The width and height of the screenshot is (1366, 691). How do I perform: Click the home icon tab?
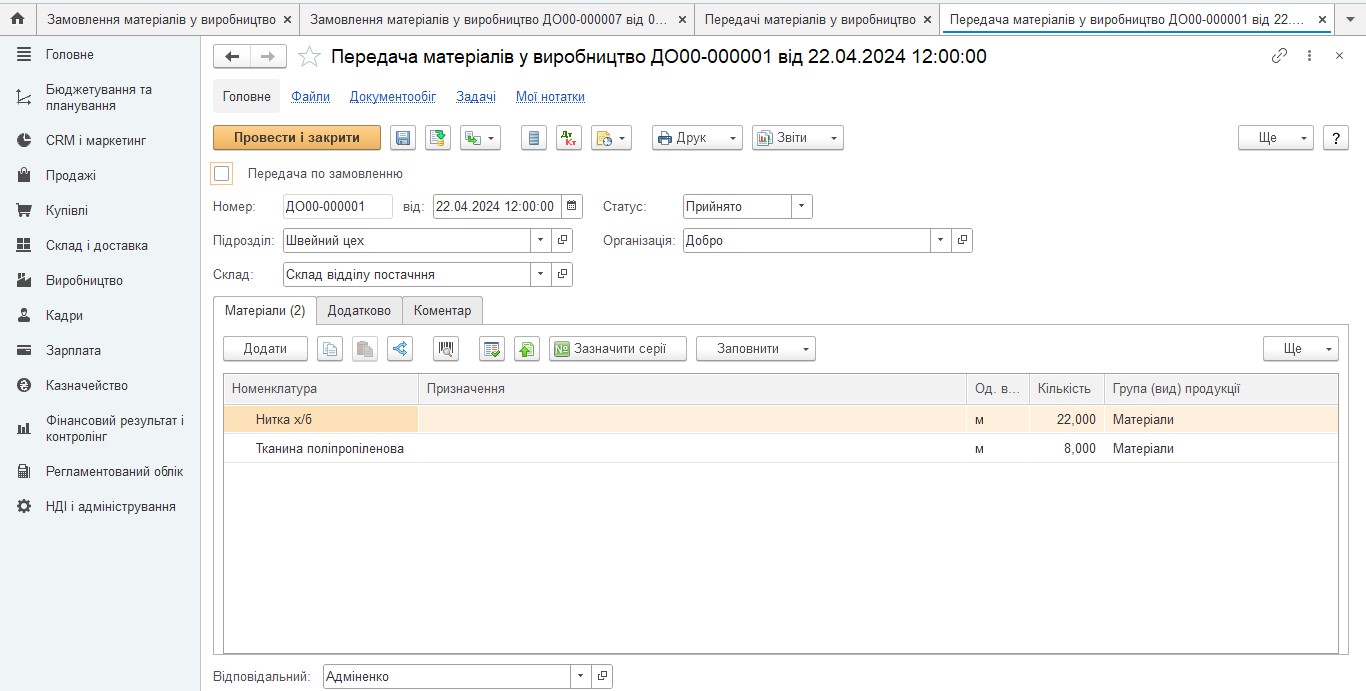click(17, 19)
